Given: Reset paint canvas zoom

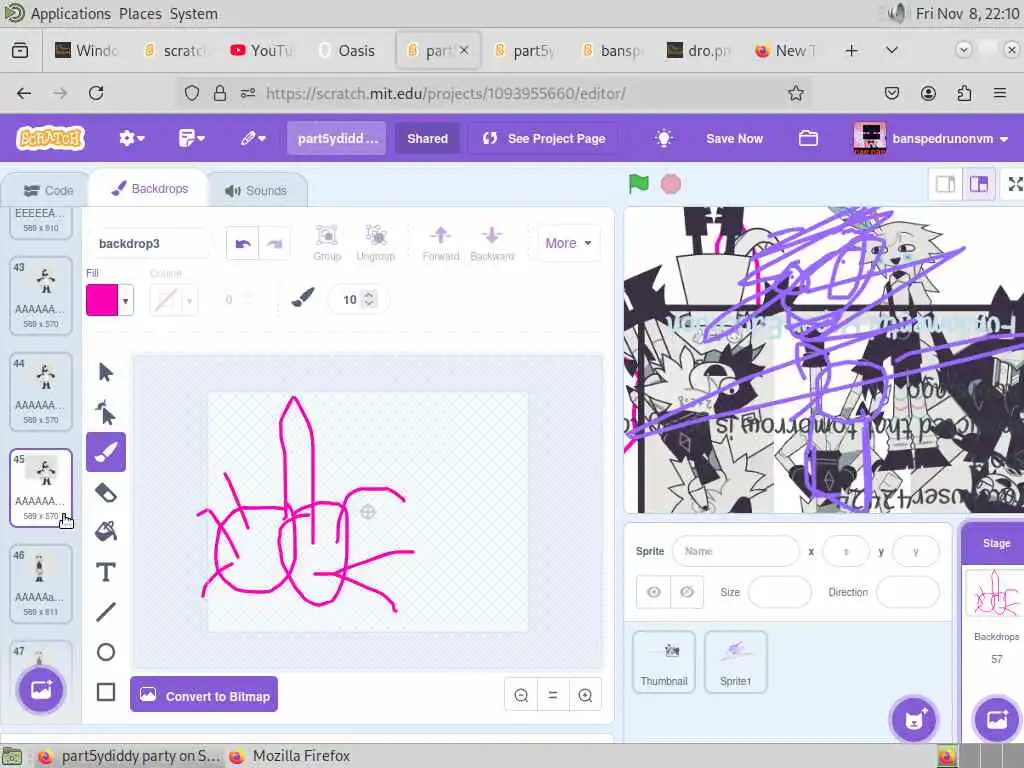Looking at the screenshot, I should (x=553, y=696).
